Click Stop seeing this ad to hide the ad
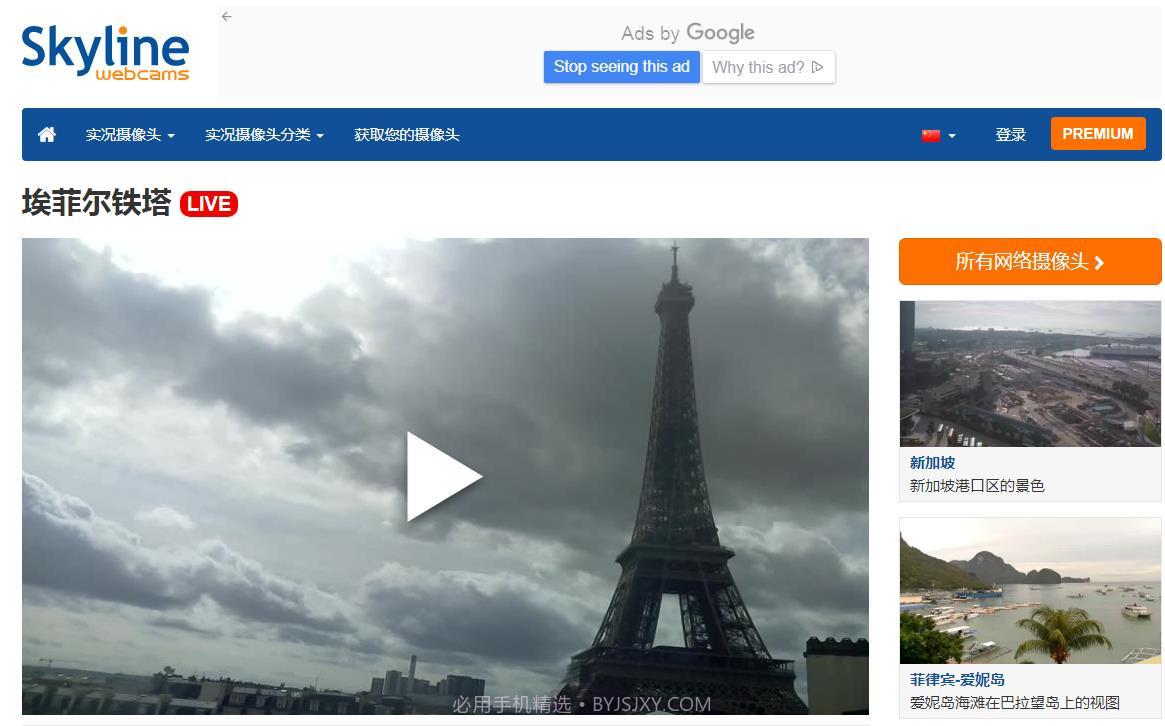 pos(621,67)
